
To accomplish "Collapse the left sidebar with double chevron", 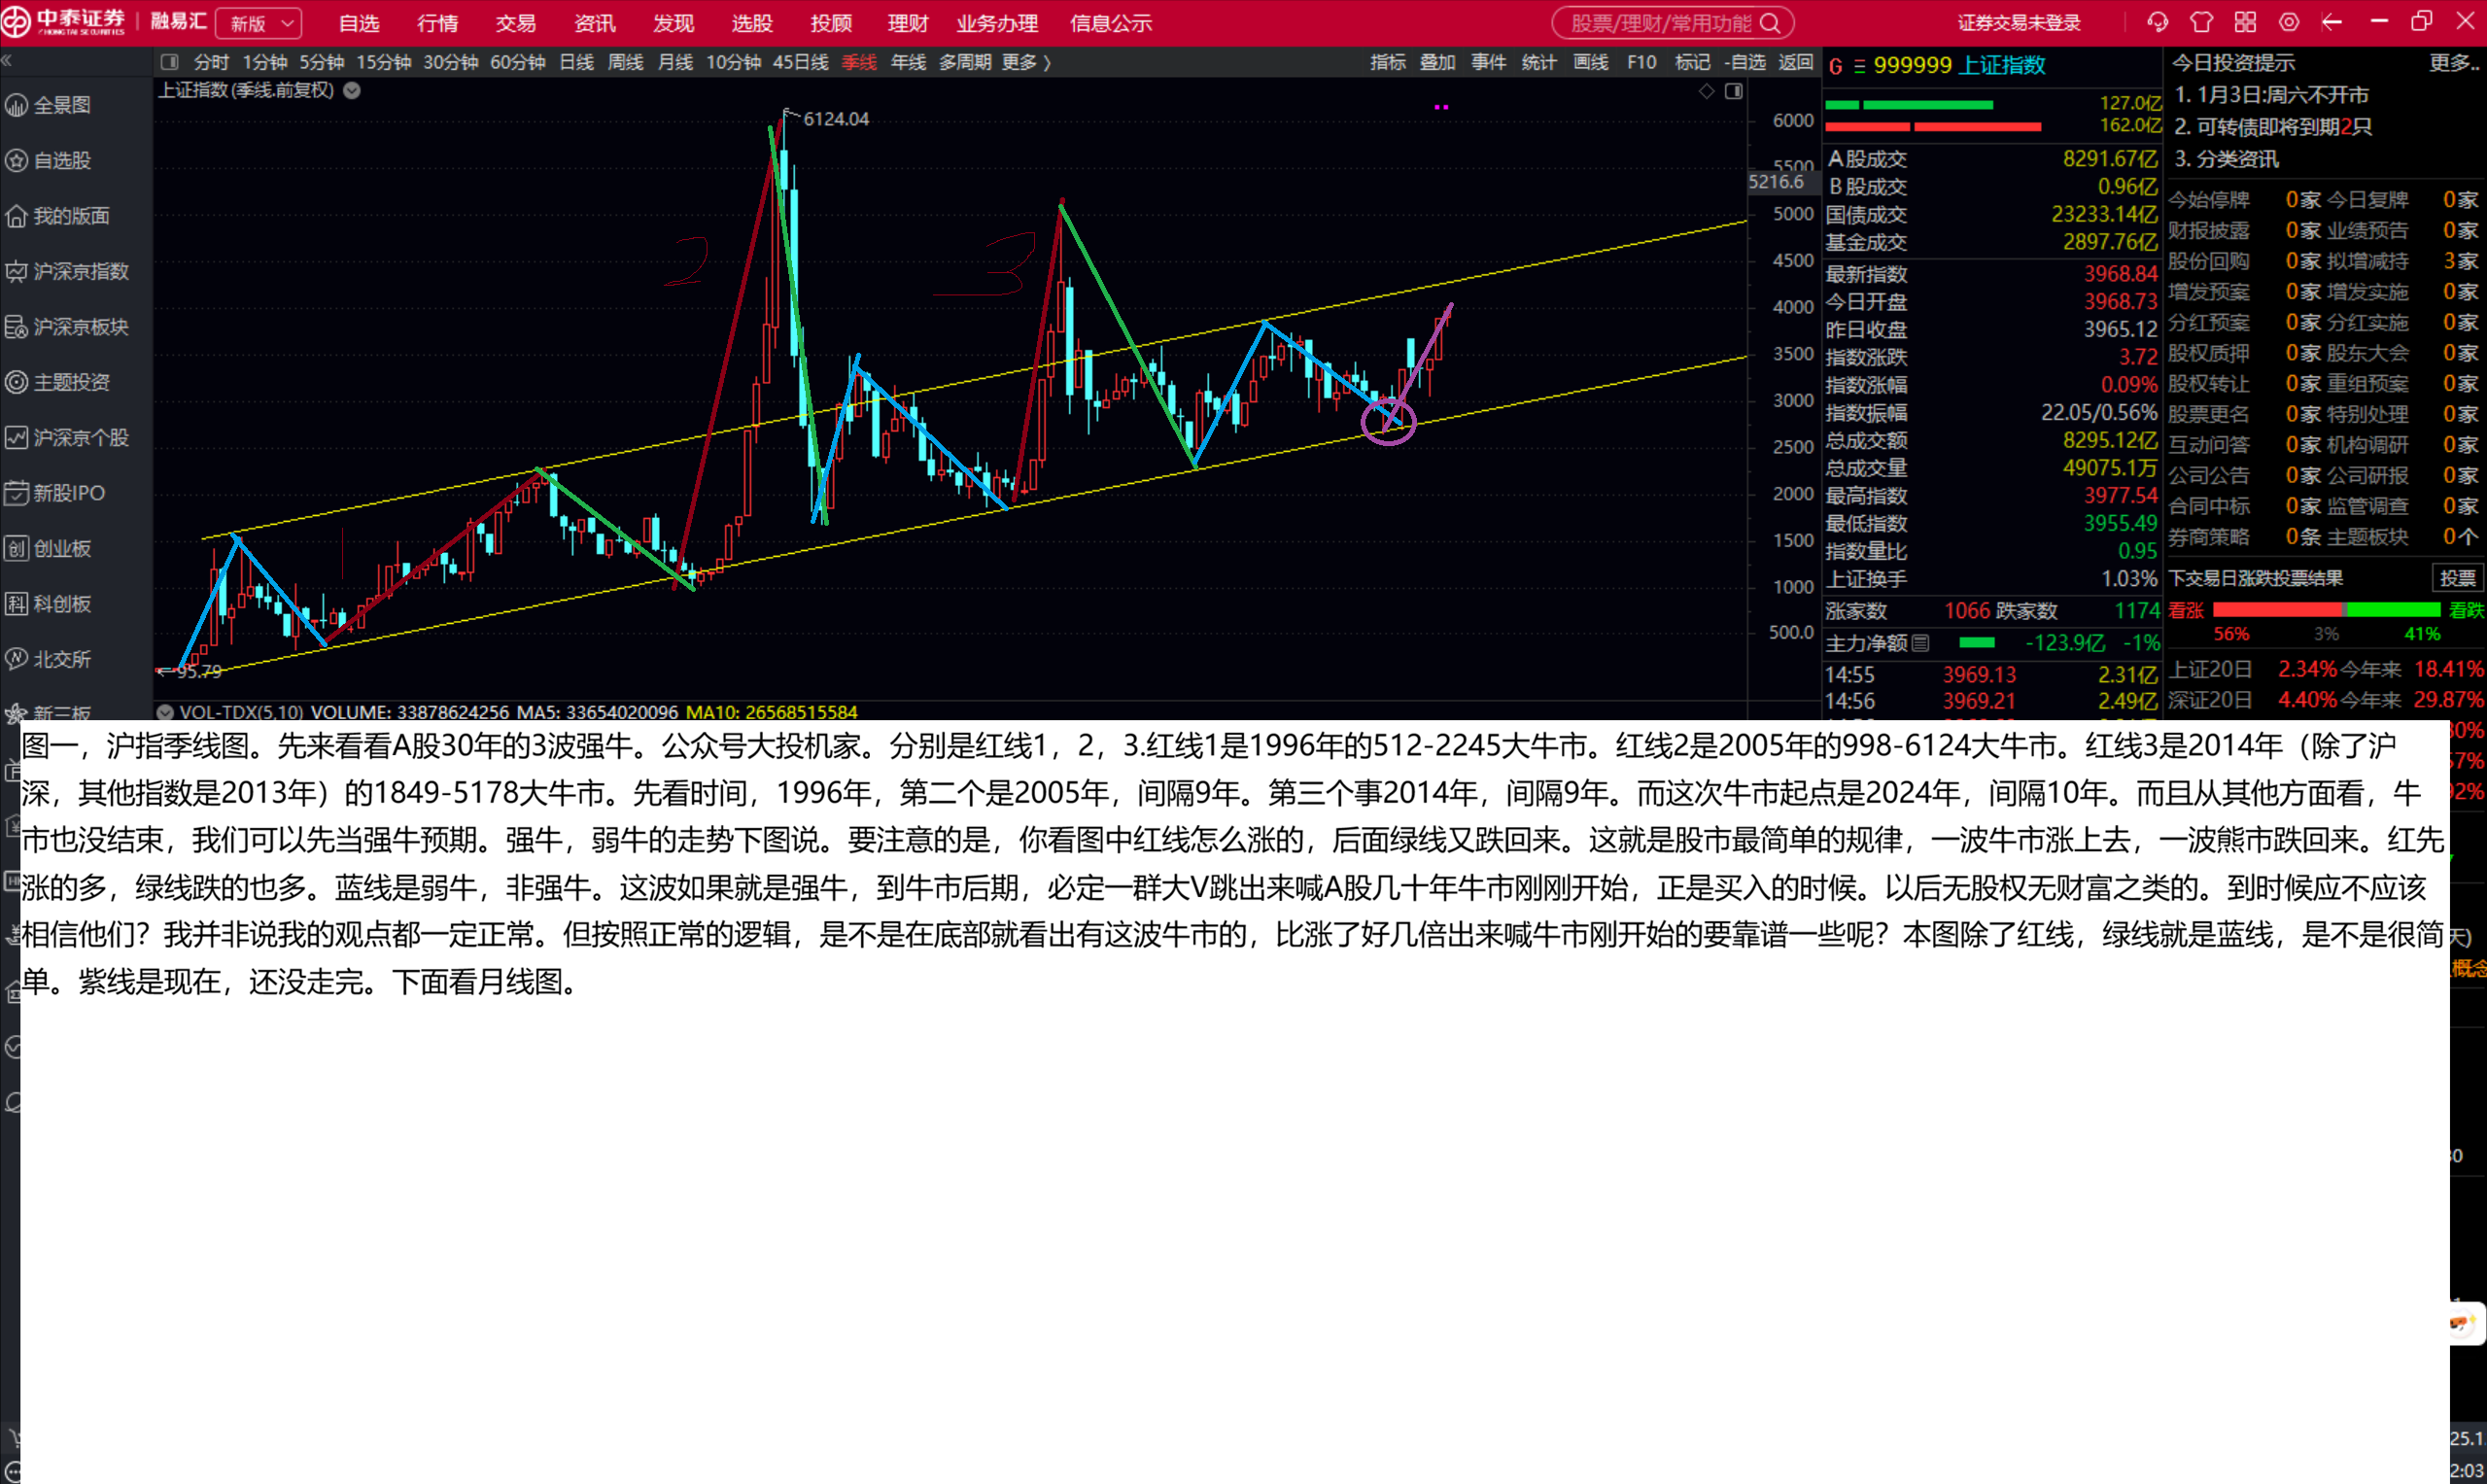I will click(7, 61).
